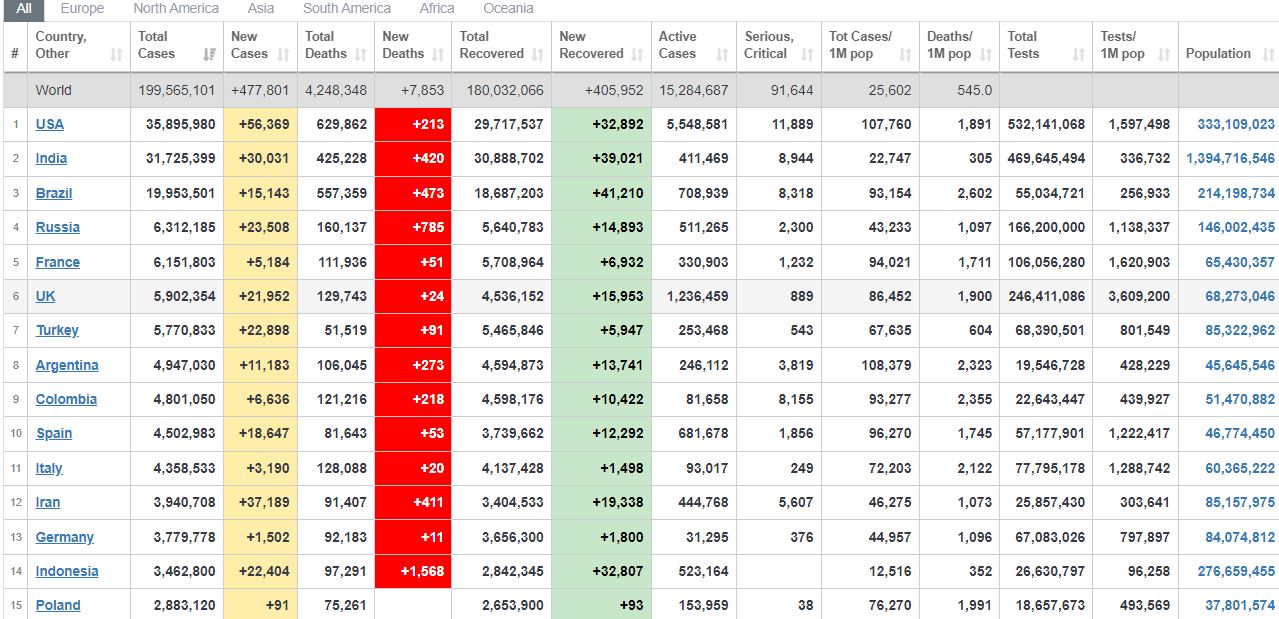Open the India country link
Viewport: 1279px width, 619px height.
coord(52,158)
